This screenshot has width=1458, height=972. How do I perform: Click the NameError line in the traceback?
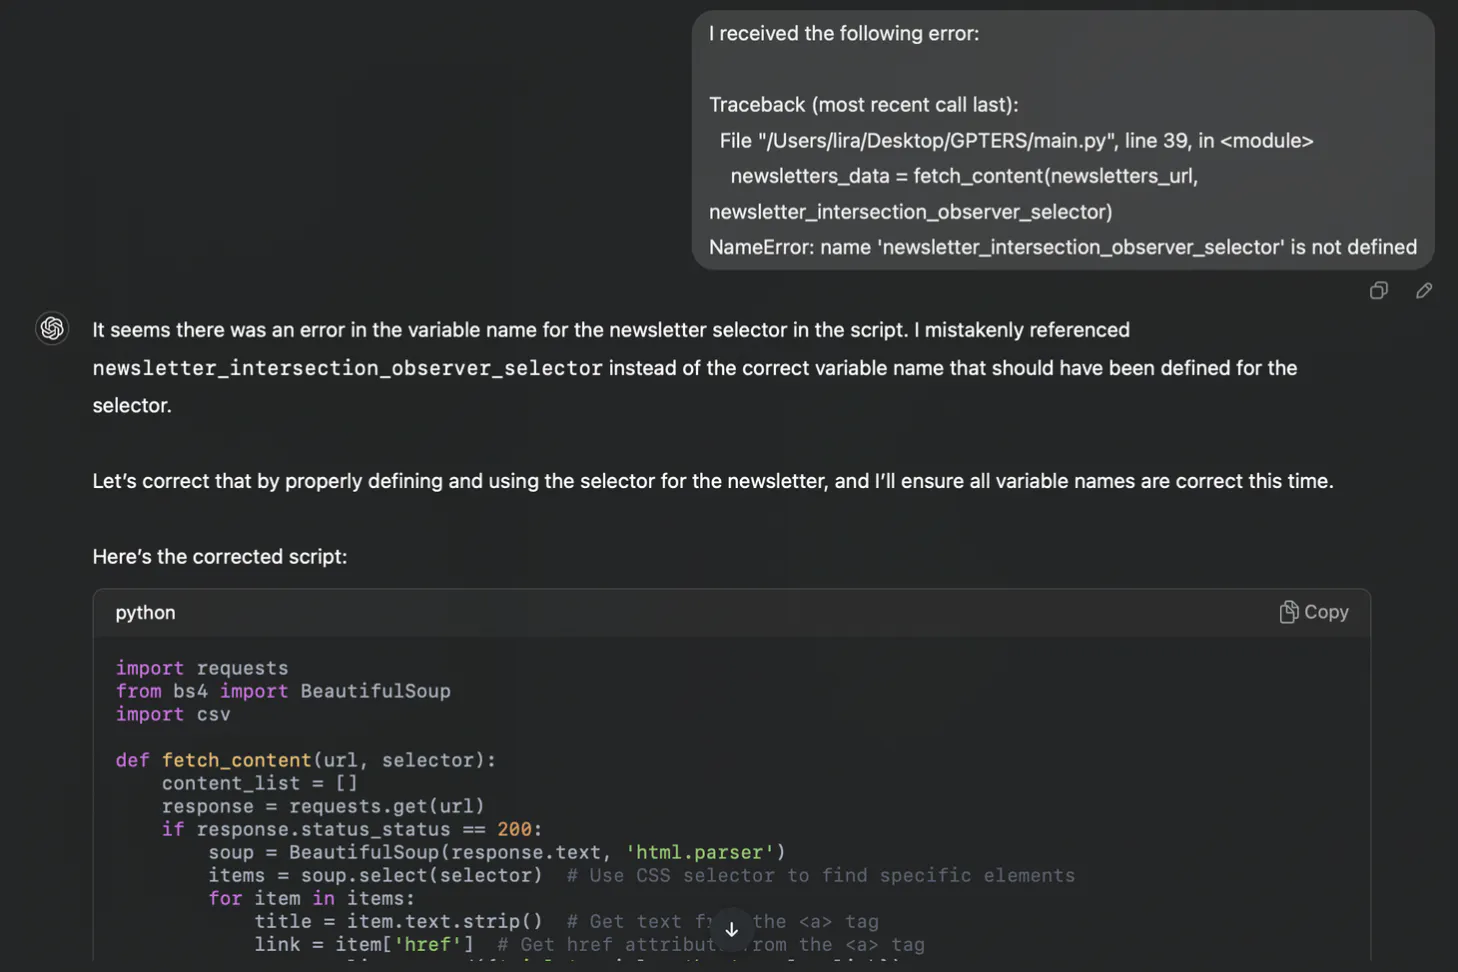1062,247
